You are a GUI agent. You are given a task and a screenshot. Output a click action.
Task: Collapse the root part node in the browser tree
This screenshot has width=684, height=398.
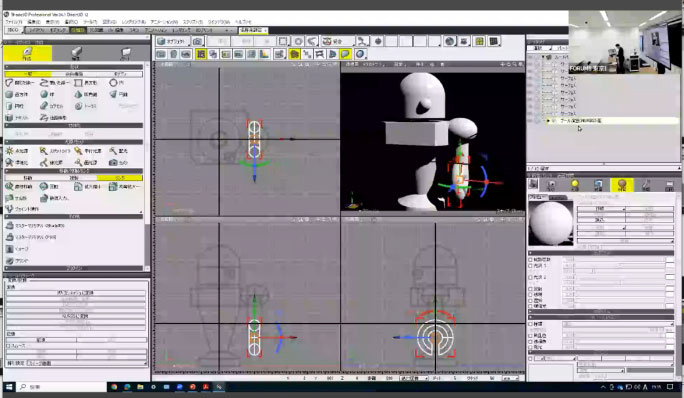coord(543,57)
